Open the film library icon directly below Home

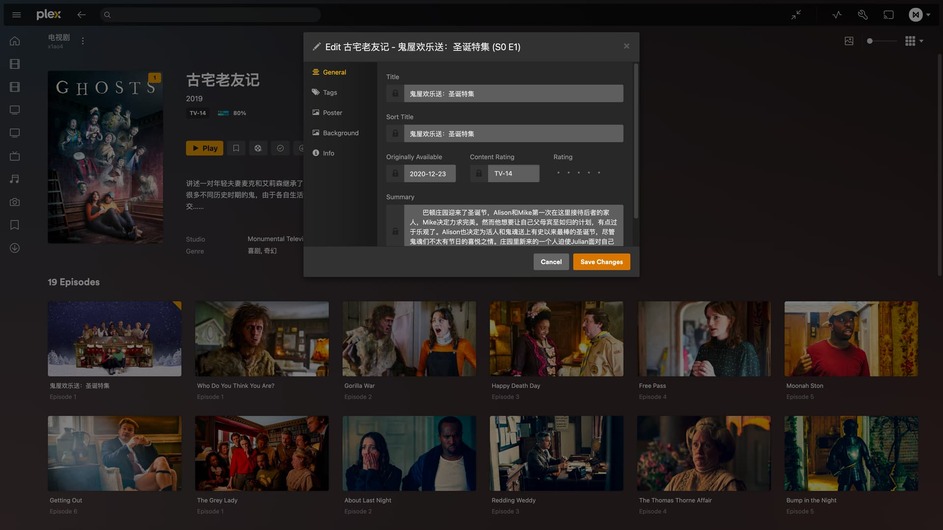(x=15, y=64)
